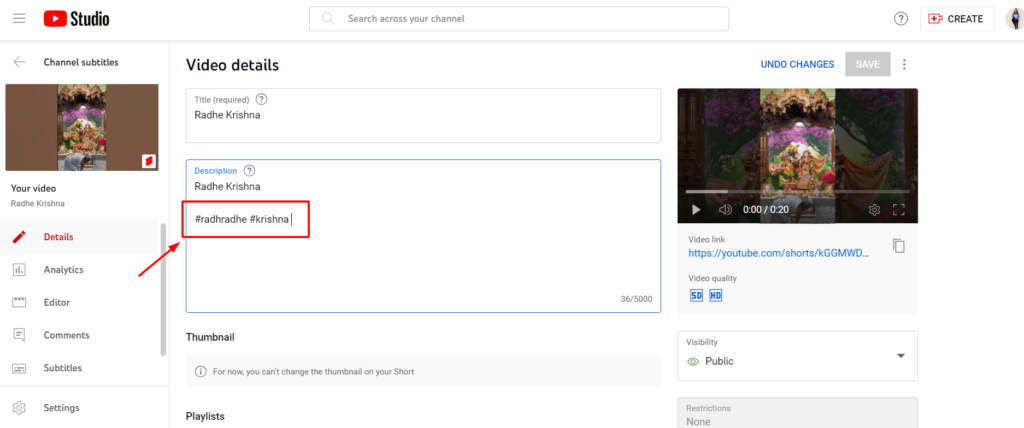Open the youtube.com/shorts video link

(779, 254)
